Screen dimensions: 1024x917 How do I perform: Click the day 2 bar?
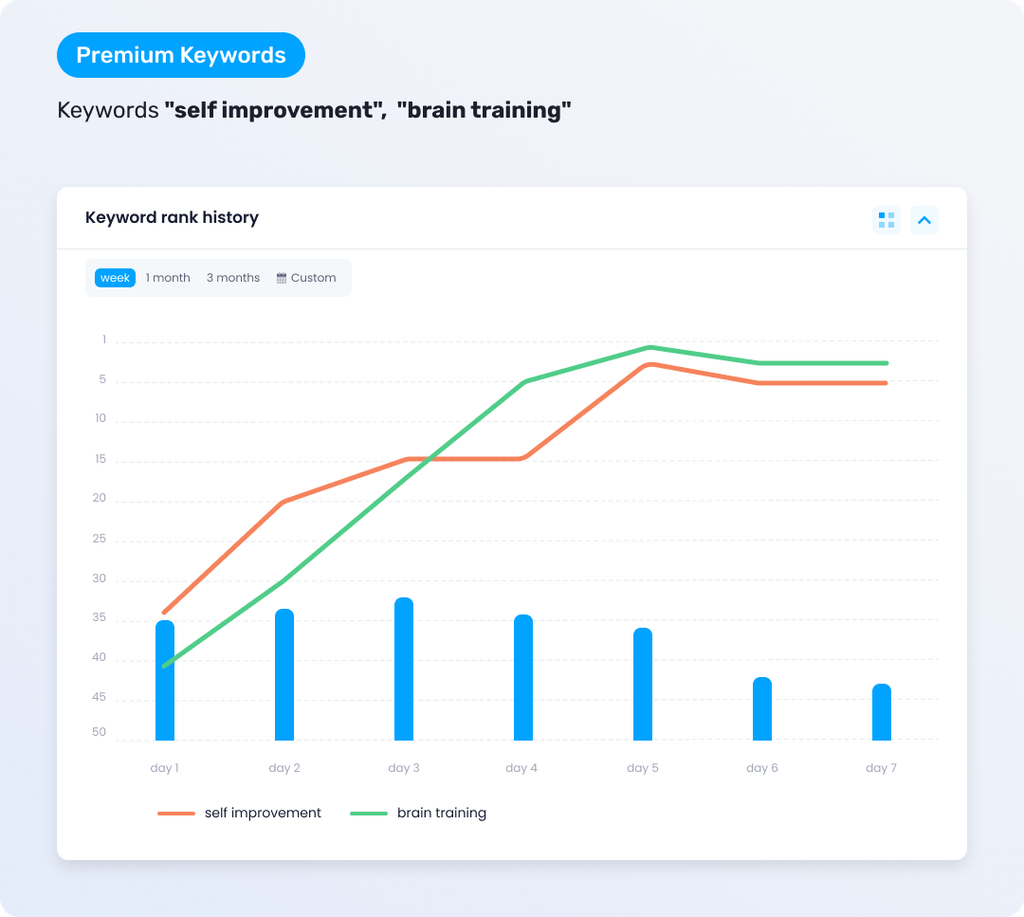284,675
